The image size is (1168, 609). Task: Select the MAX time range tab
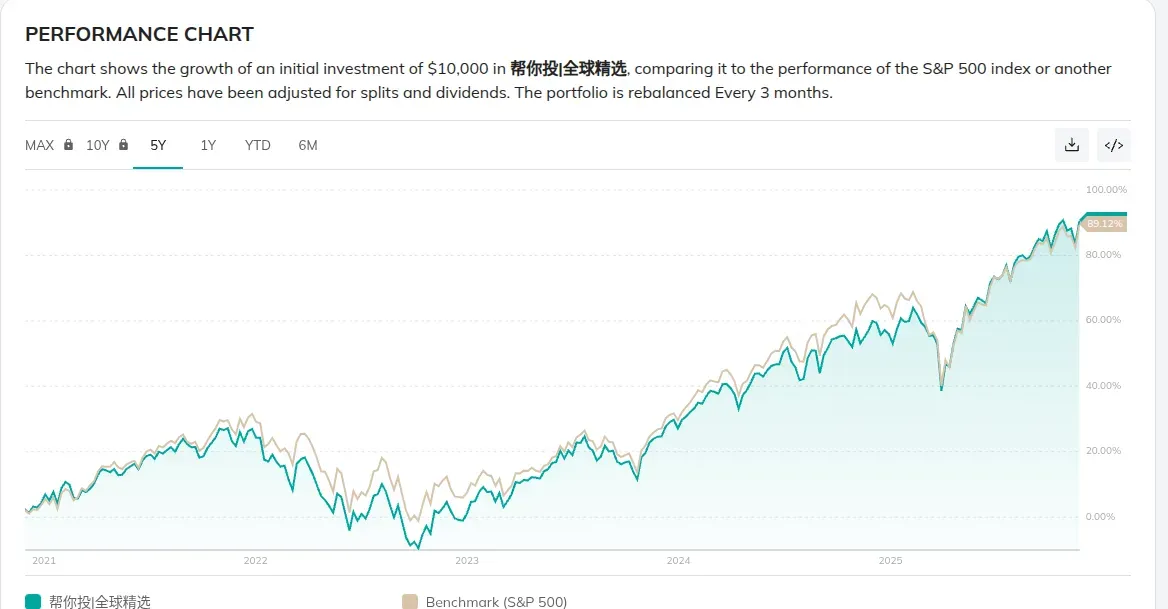tap(40, 145)
